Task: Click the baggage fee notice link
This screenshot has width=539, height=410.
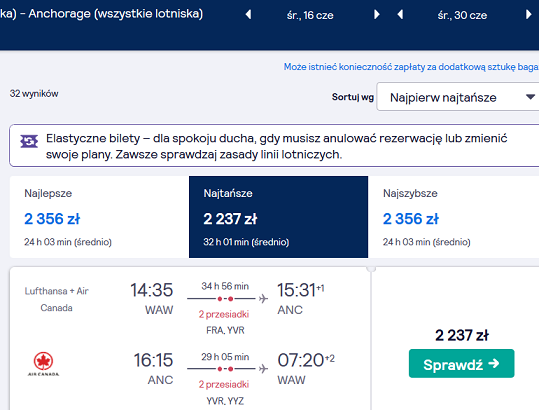Action: (411, 67)
